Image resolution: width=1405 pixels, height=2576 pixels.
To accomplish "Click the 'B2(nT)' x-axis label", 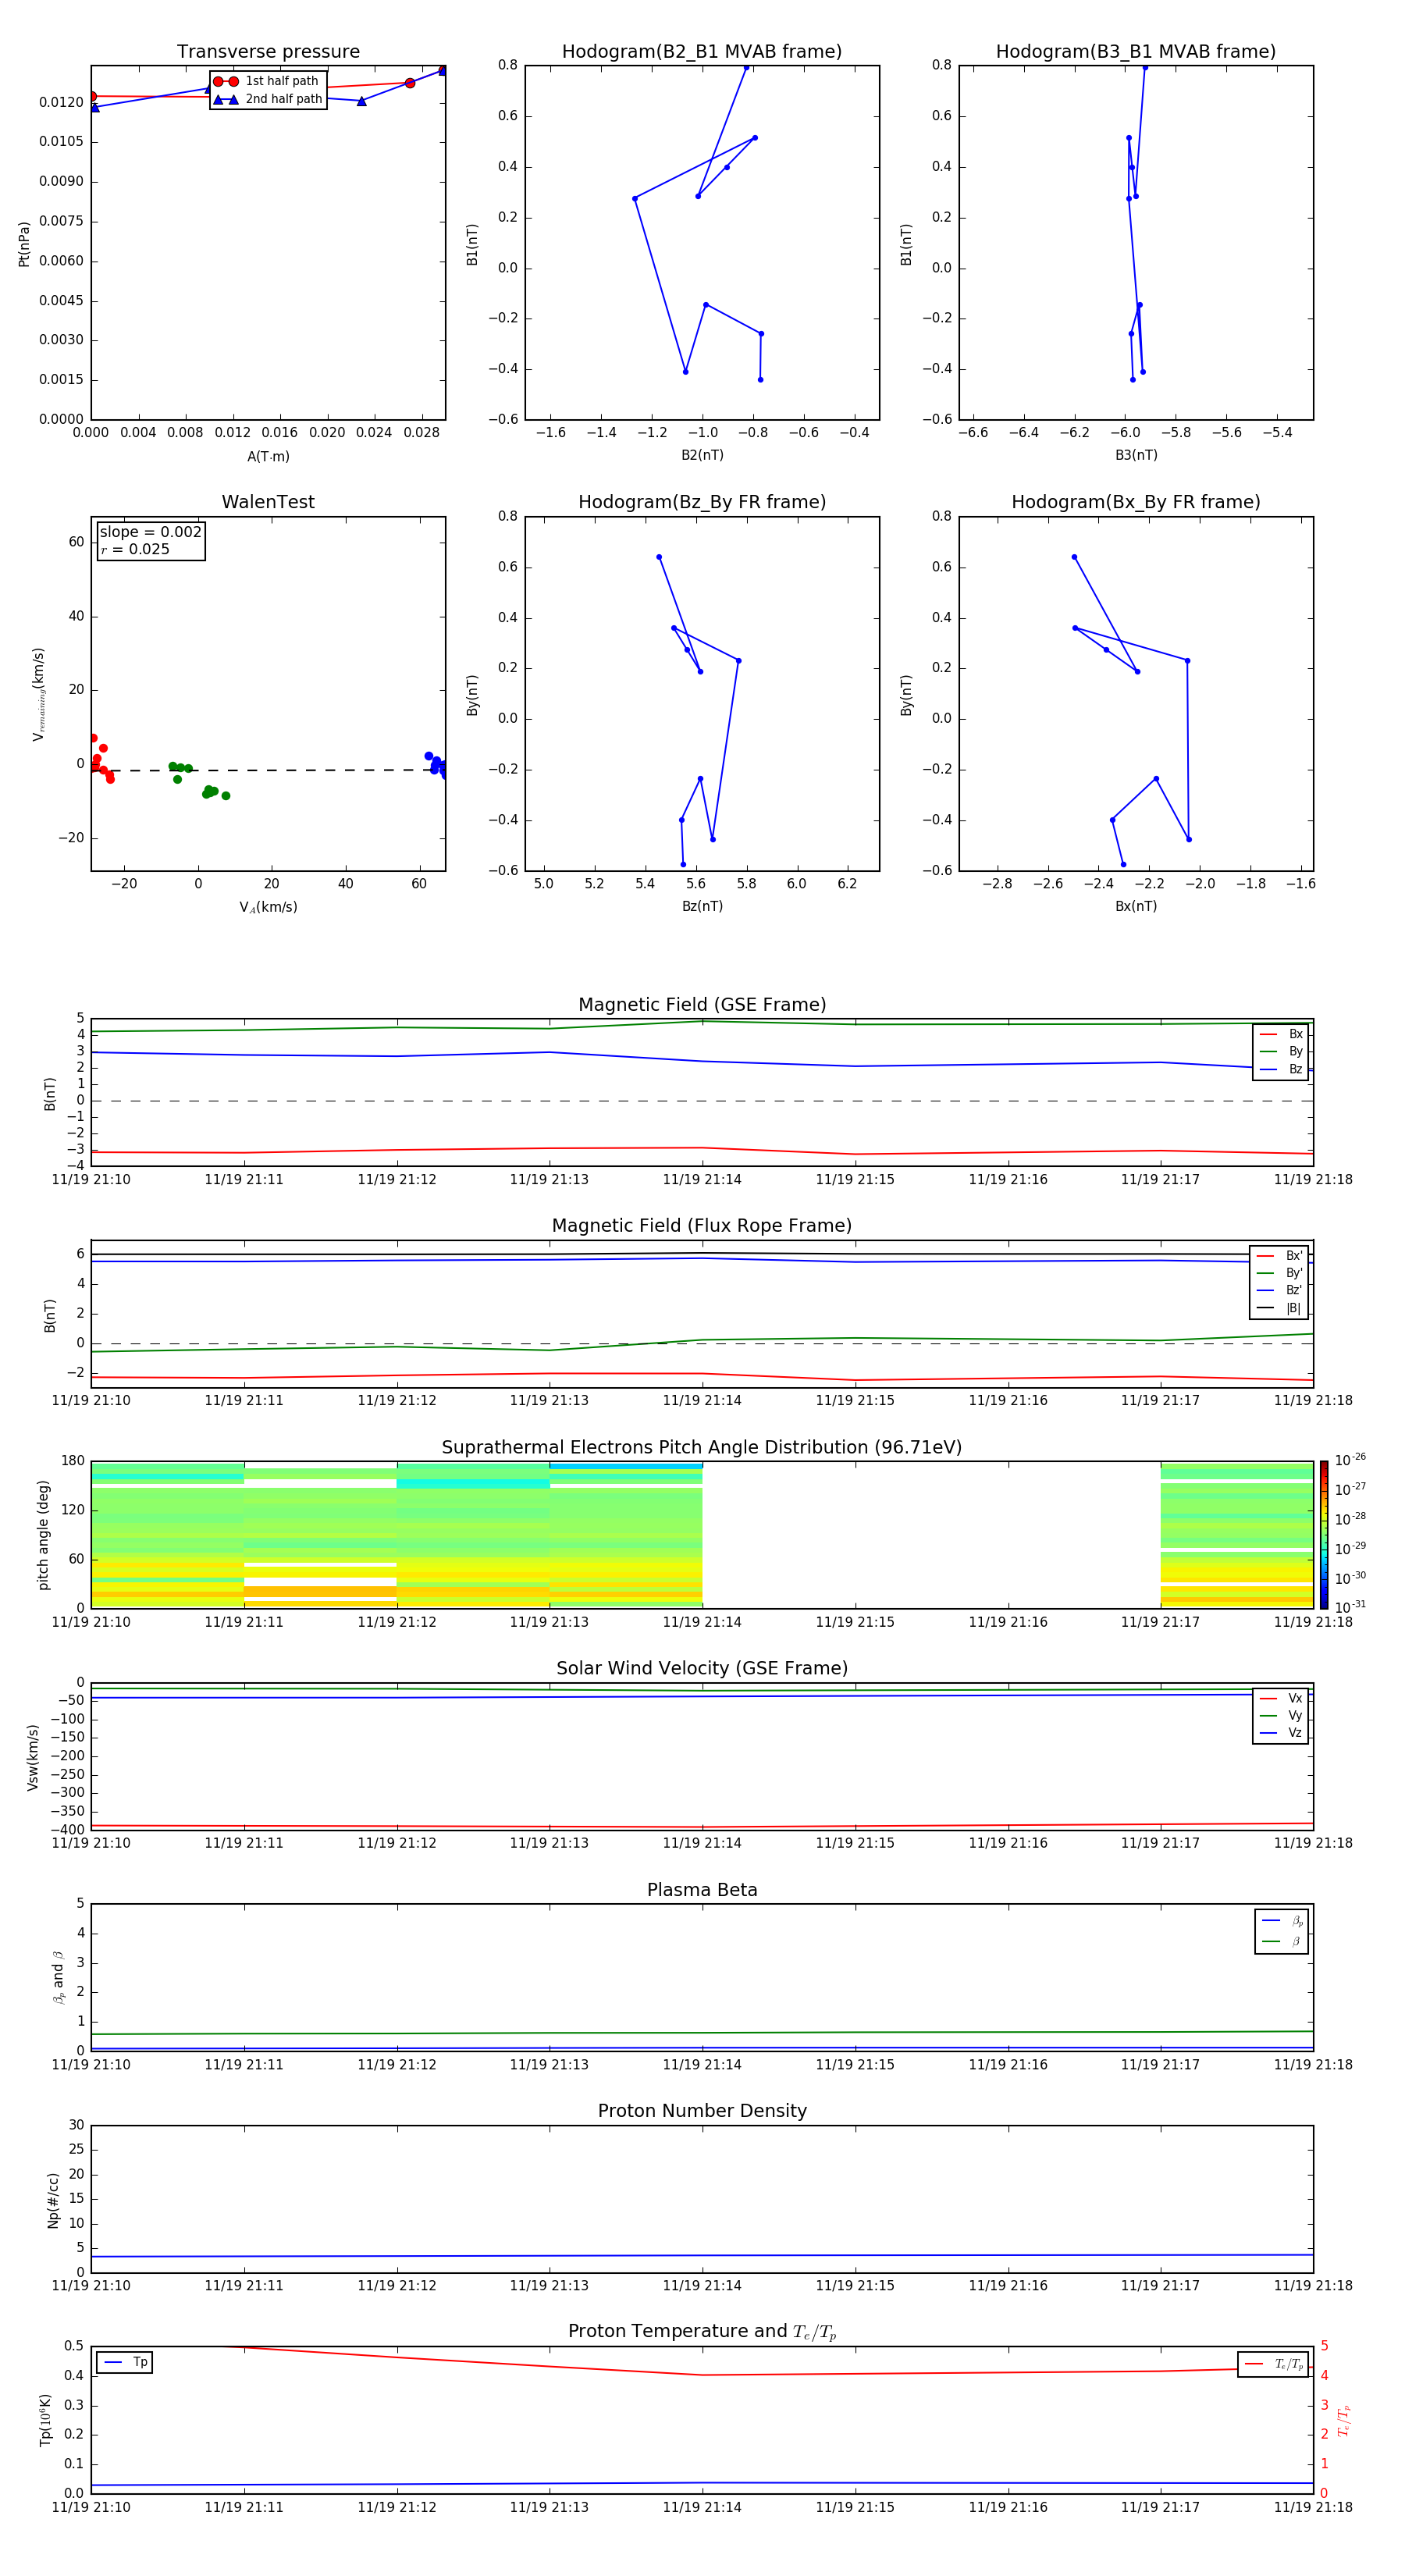I will click(702, 455).
